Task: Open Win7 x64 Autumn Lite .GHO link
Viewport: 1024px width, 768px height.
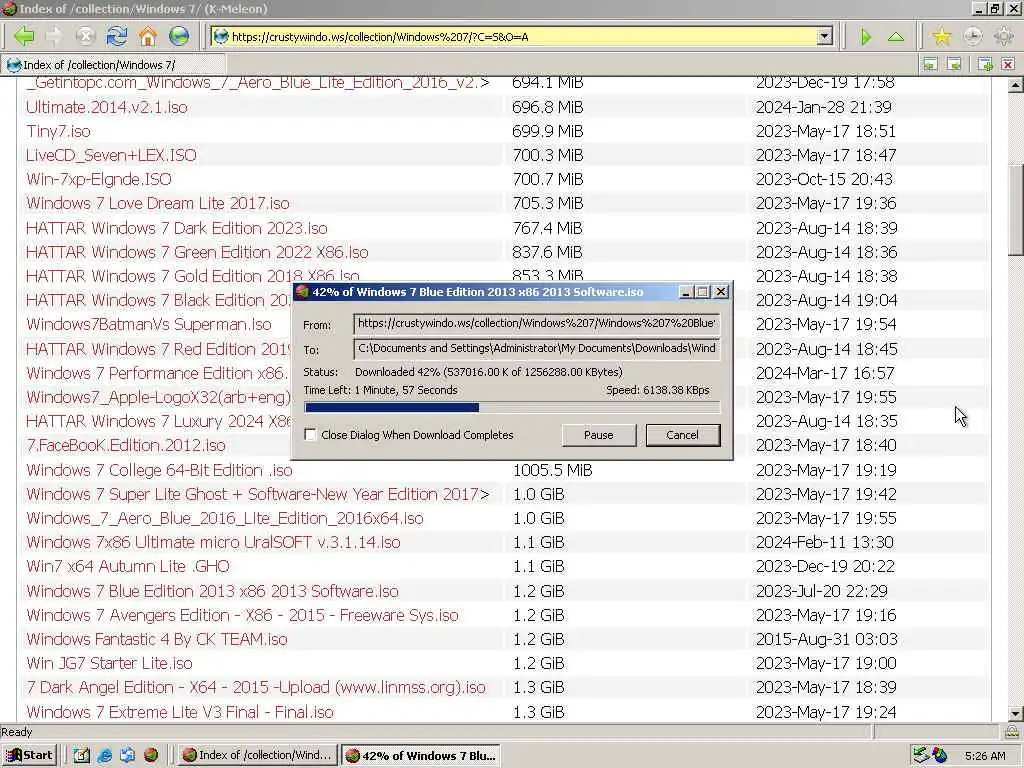Action: (x=128, y=567)
